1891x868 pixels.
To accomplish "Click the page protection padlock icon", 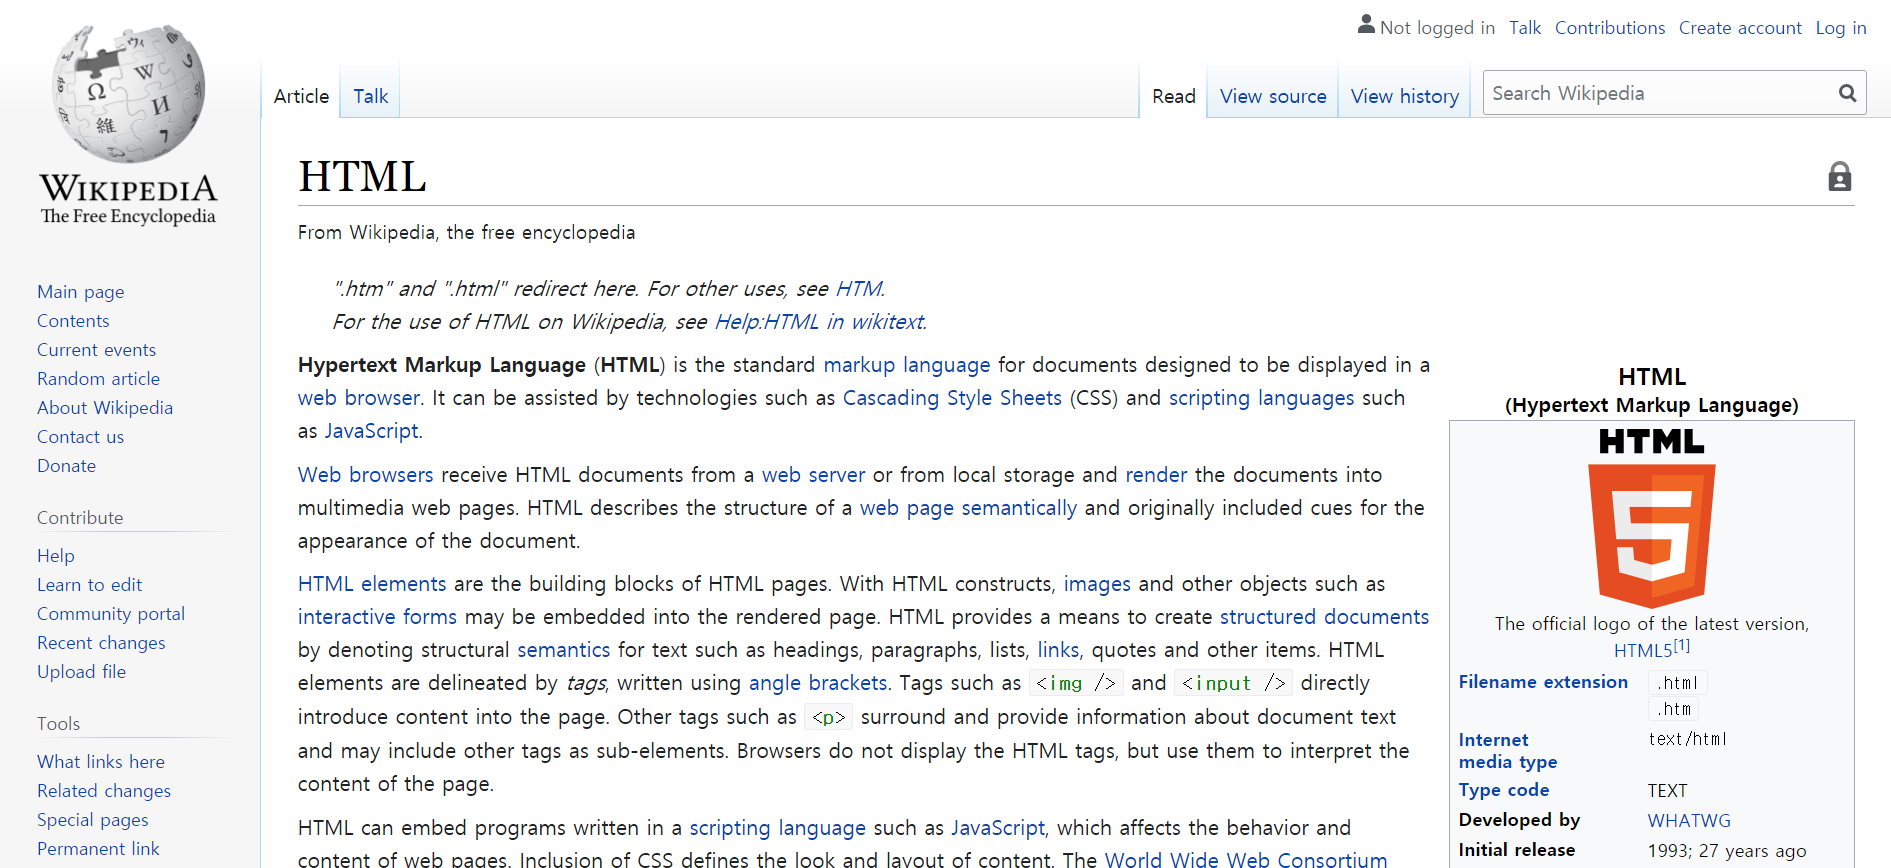I will [x=1839, y=177].
